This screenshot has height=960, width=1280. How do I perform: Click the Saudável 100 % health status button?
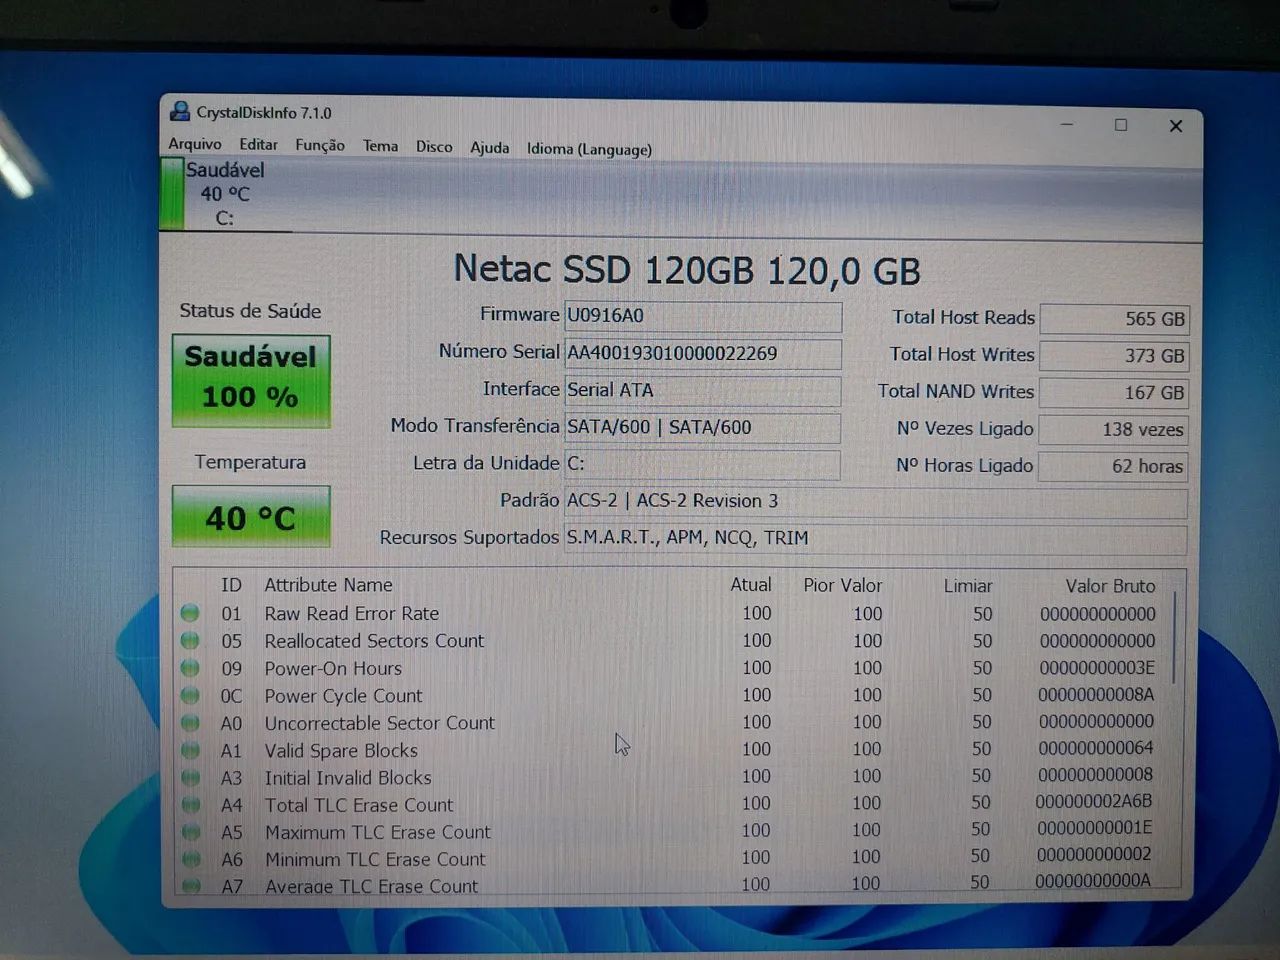click(251, 381)
